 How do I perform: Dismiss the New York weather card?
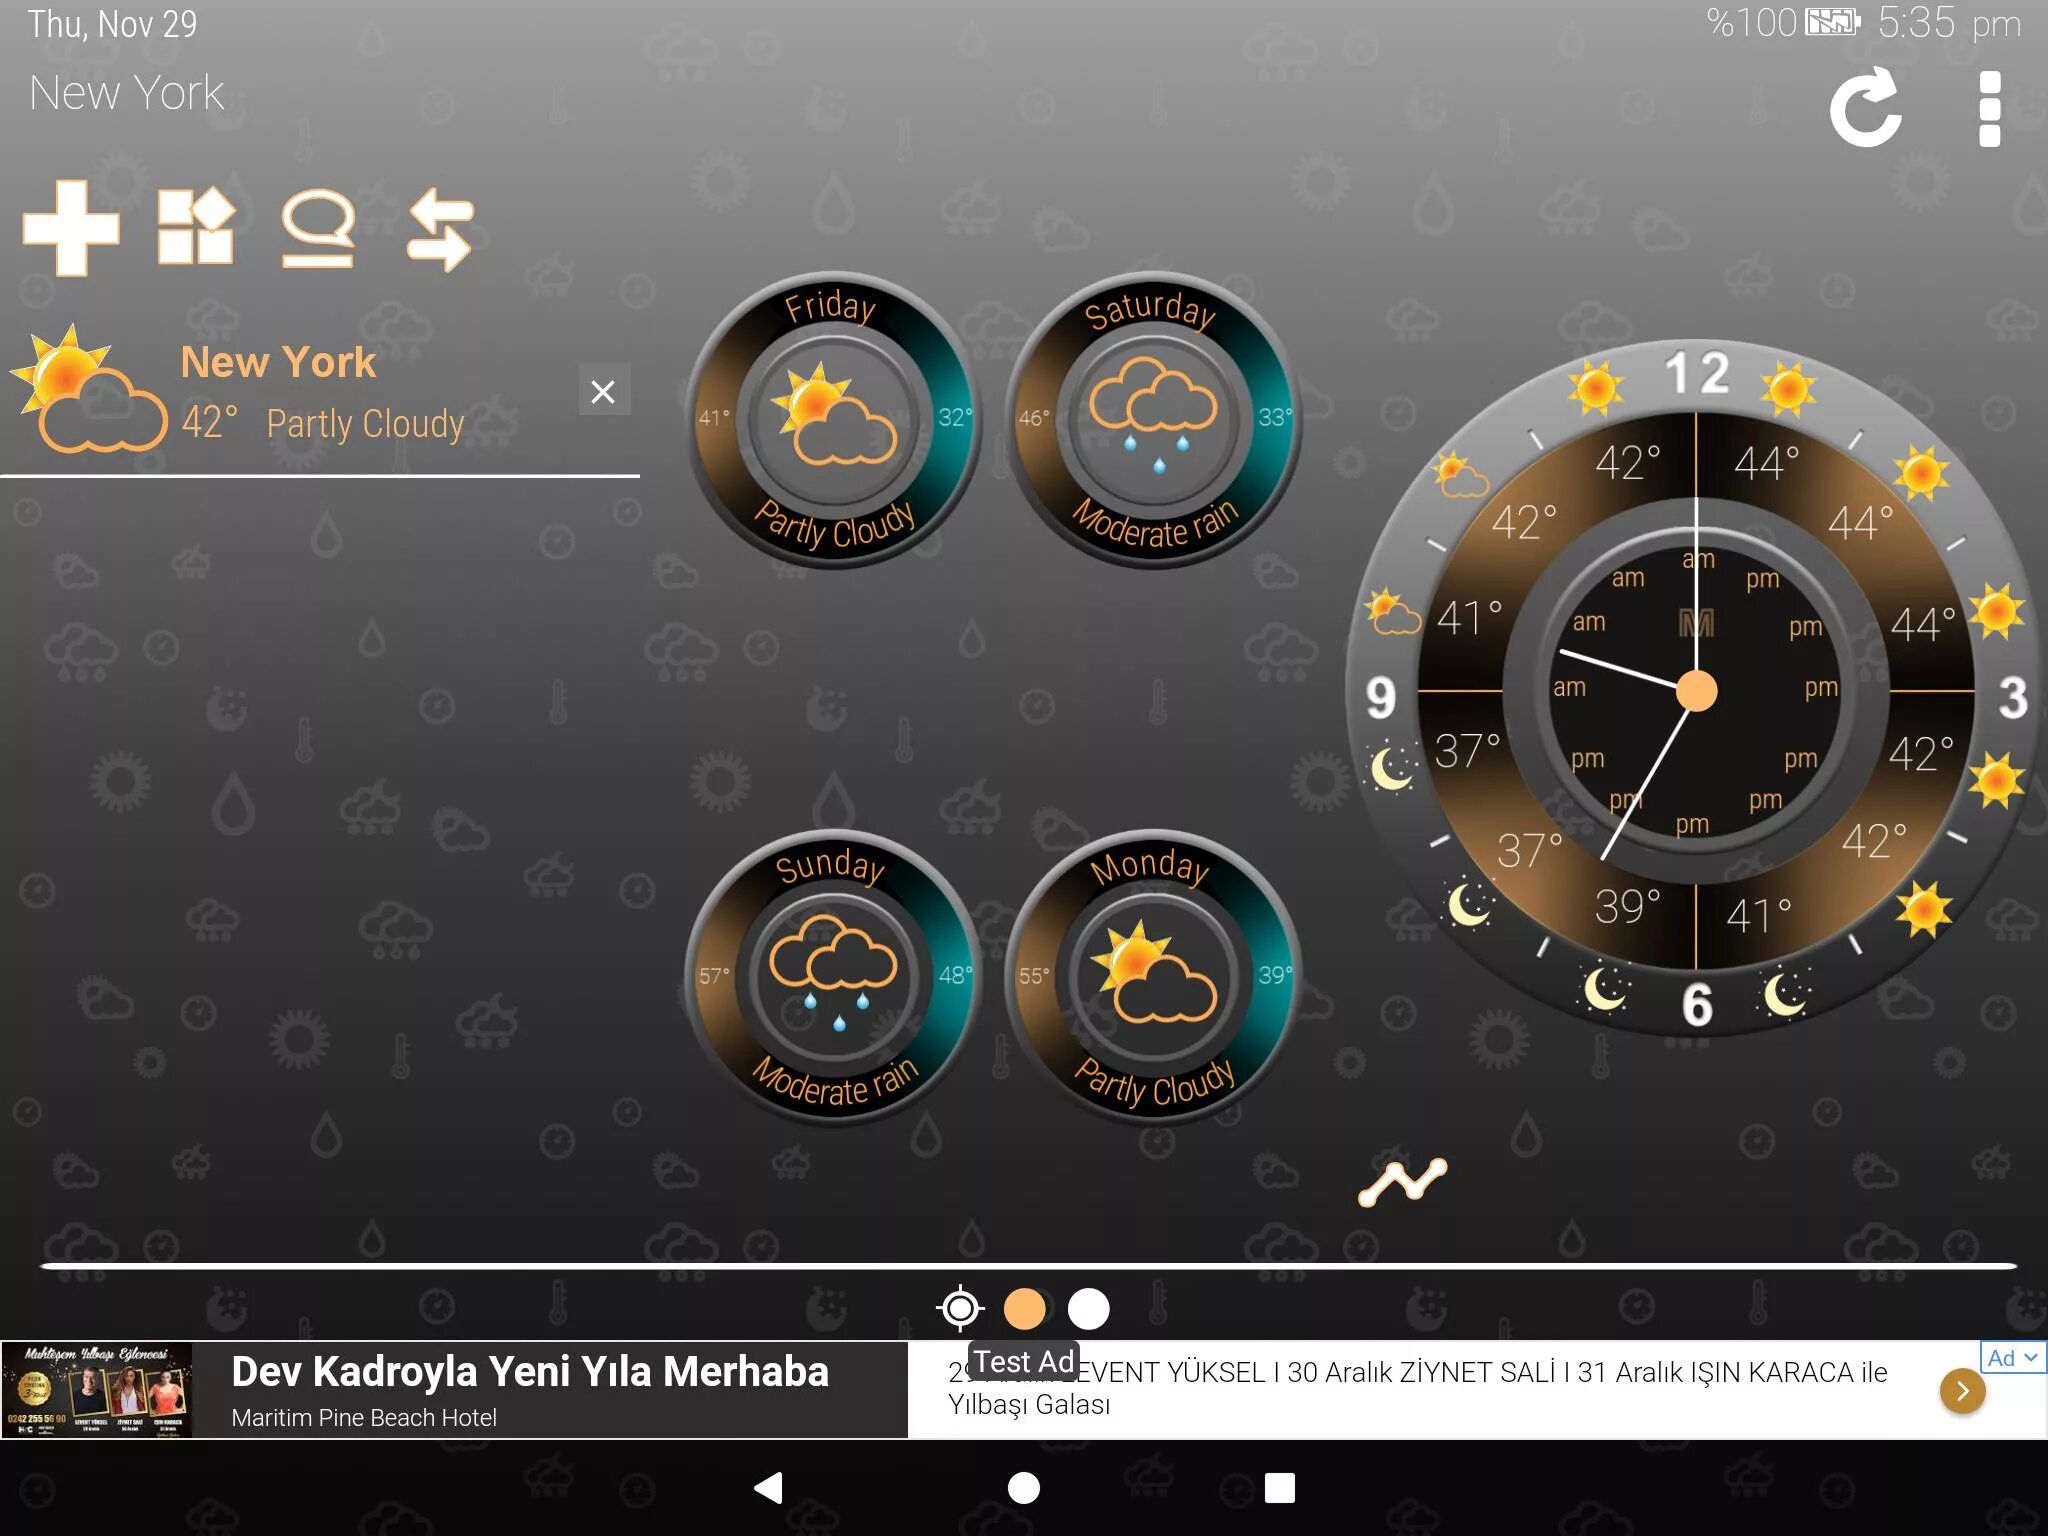(605, 392)
